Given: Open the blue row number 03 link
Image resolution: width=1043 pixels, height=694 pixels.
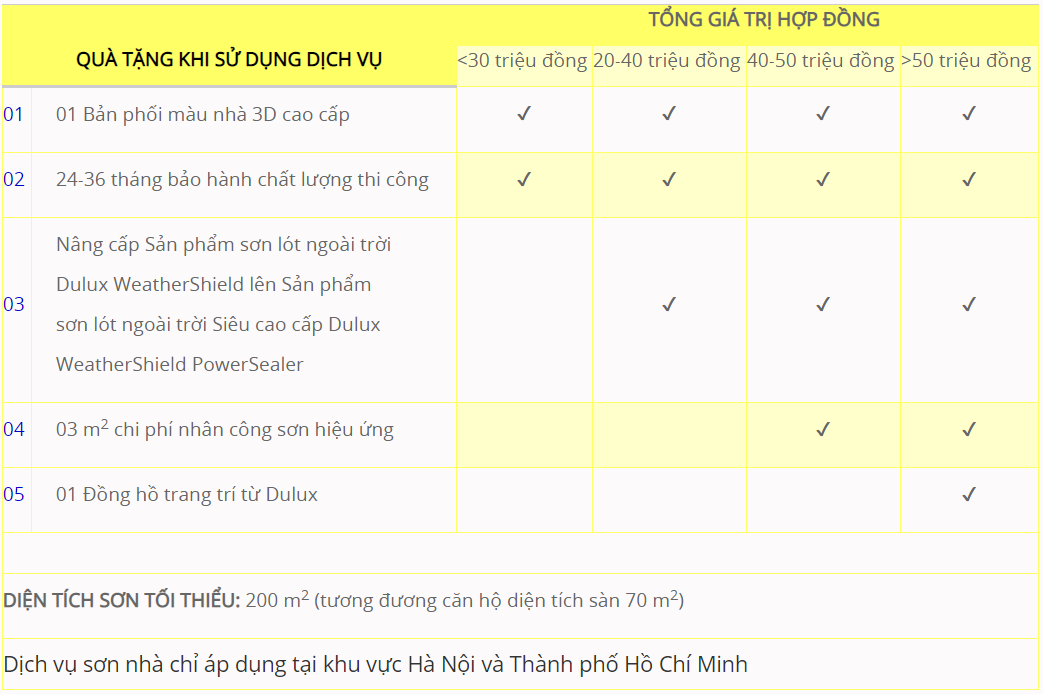Looking at the screenshot, I should 14,304.
